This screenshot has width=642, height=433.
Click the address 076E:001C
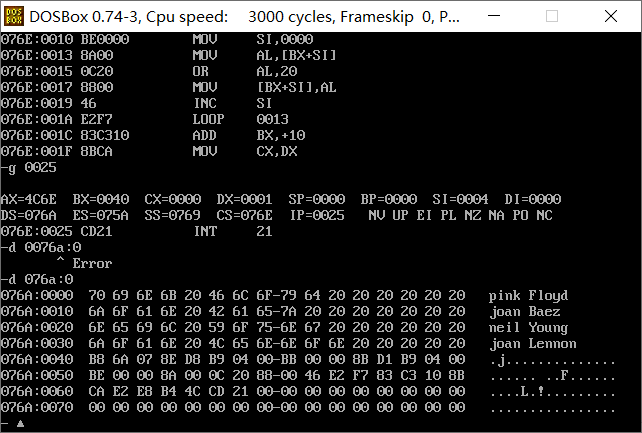36,135
